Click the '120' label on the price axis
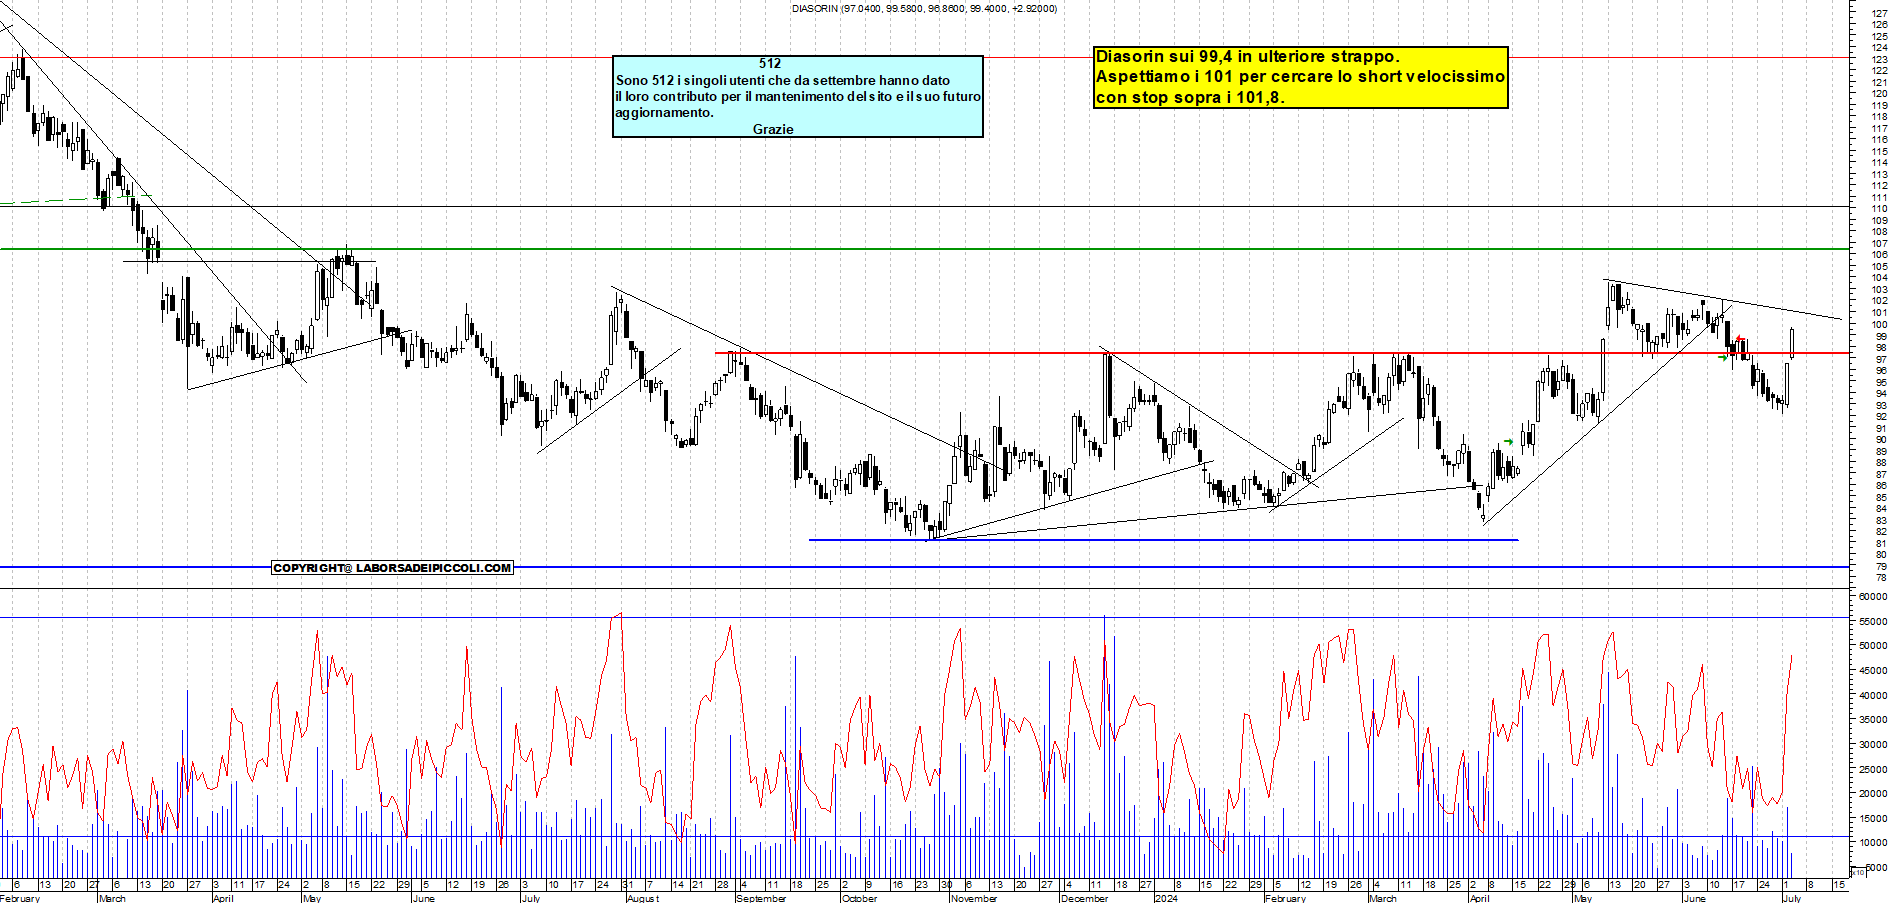 1879,94
